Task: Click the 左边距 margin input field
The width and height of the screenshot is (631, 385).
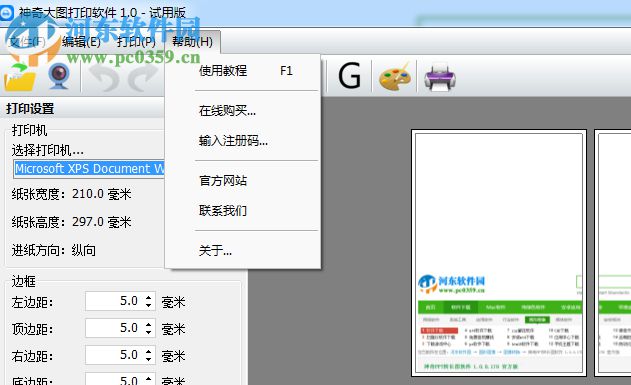Action: [x=120, y=301]
